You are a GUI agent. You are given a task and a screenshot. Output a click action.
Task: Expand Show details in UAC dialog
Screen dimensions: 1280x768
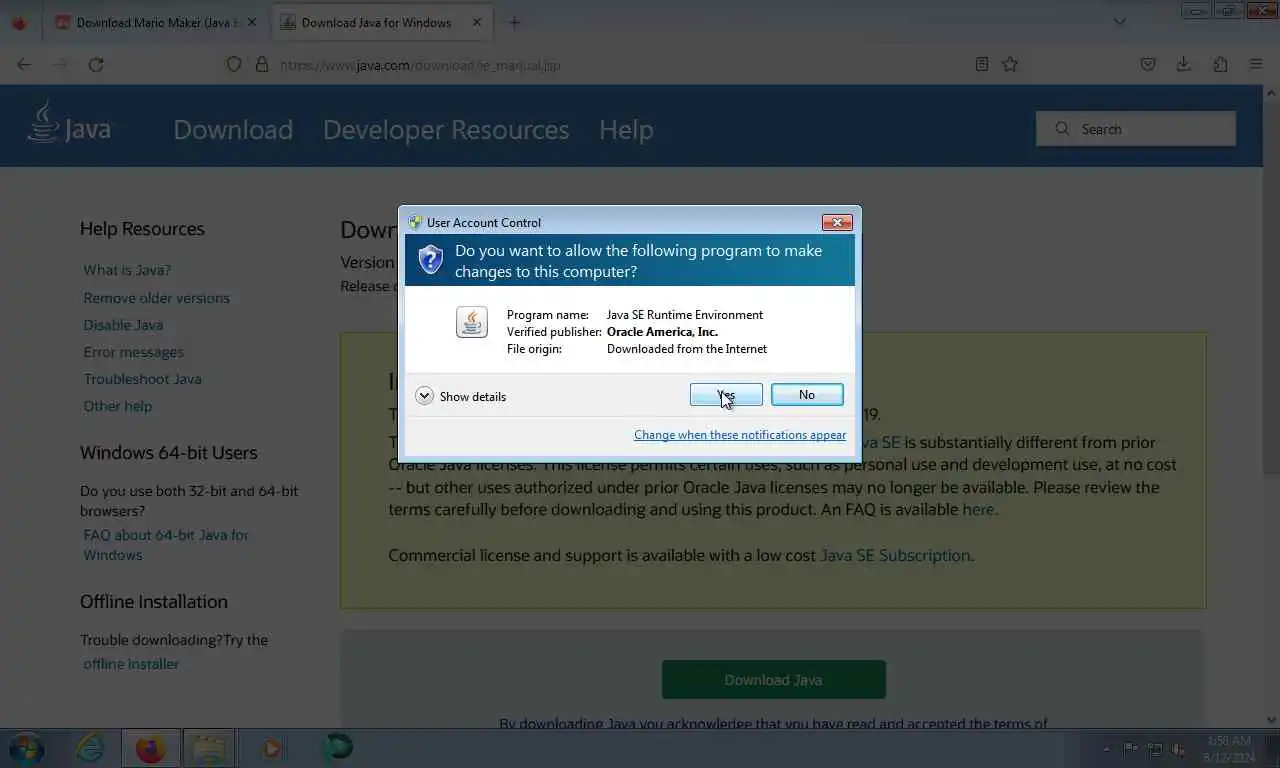461,396
